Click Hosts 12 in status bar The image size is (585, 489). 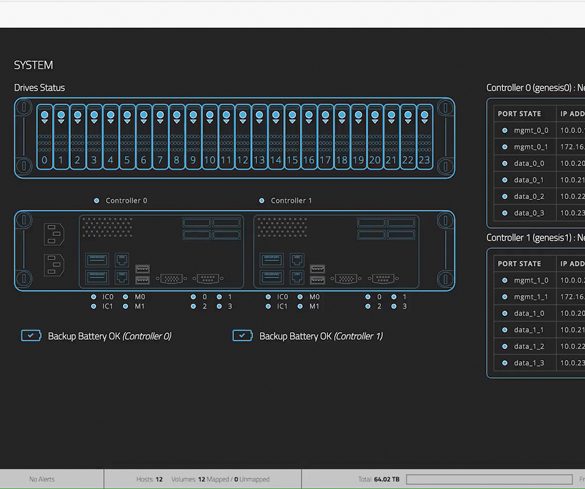(149, 479)
